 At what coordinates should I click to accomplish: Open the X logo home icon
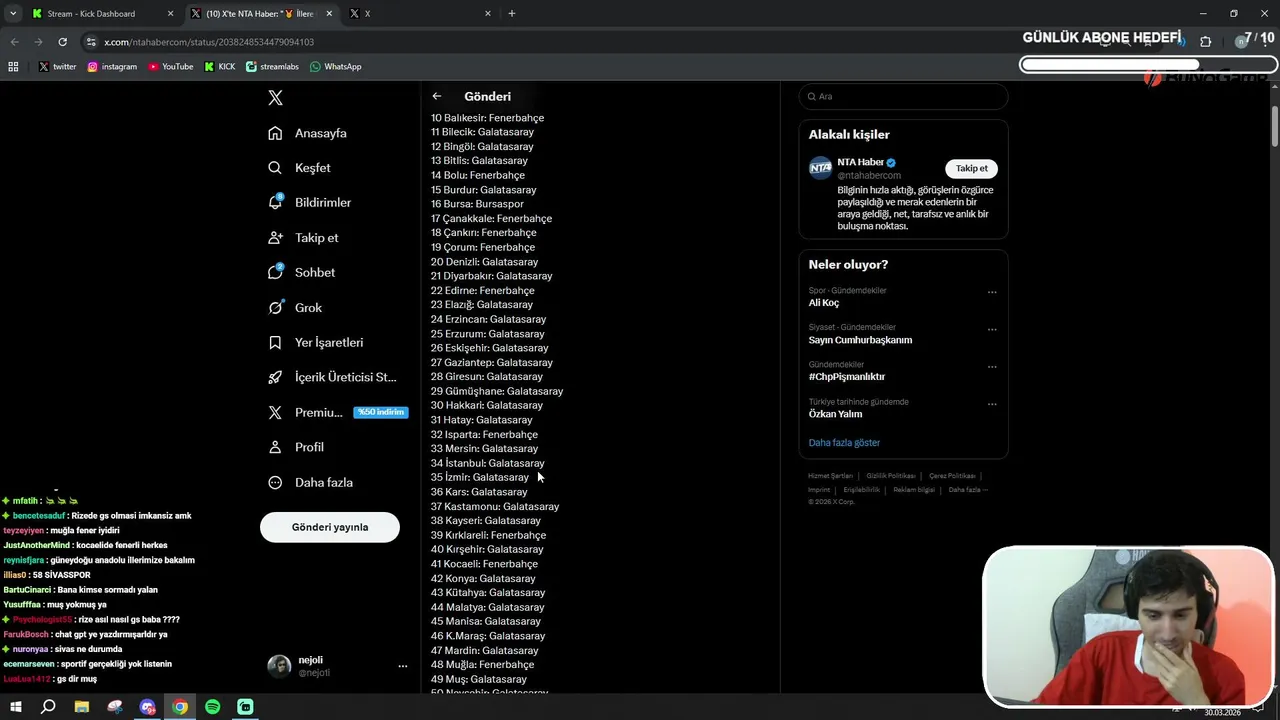[276, 98]
